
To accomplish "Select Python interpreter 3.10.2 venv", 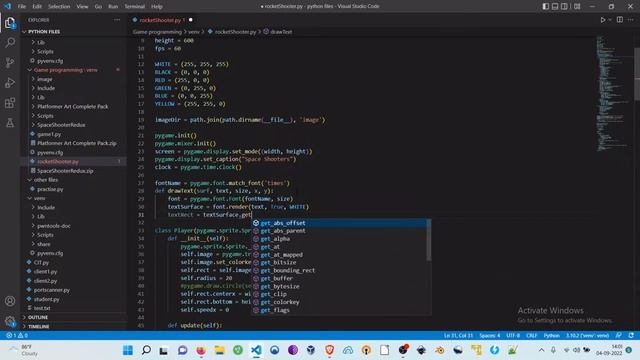I will point(587,335).
